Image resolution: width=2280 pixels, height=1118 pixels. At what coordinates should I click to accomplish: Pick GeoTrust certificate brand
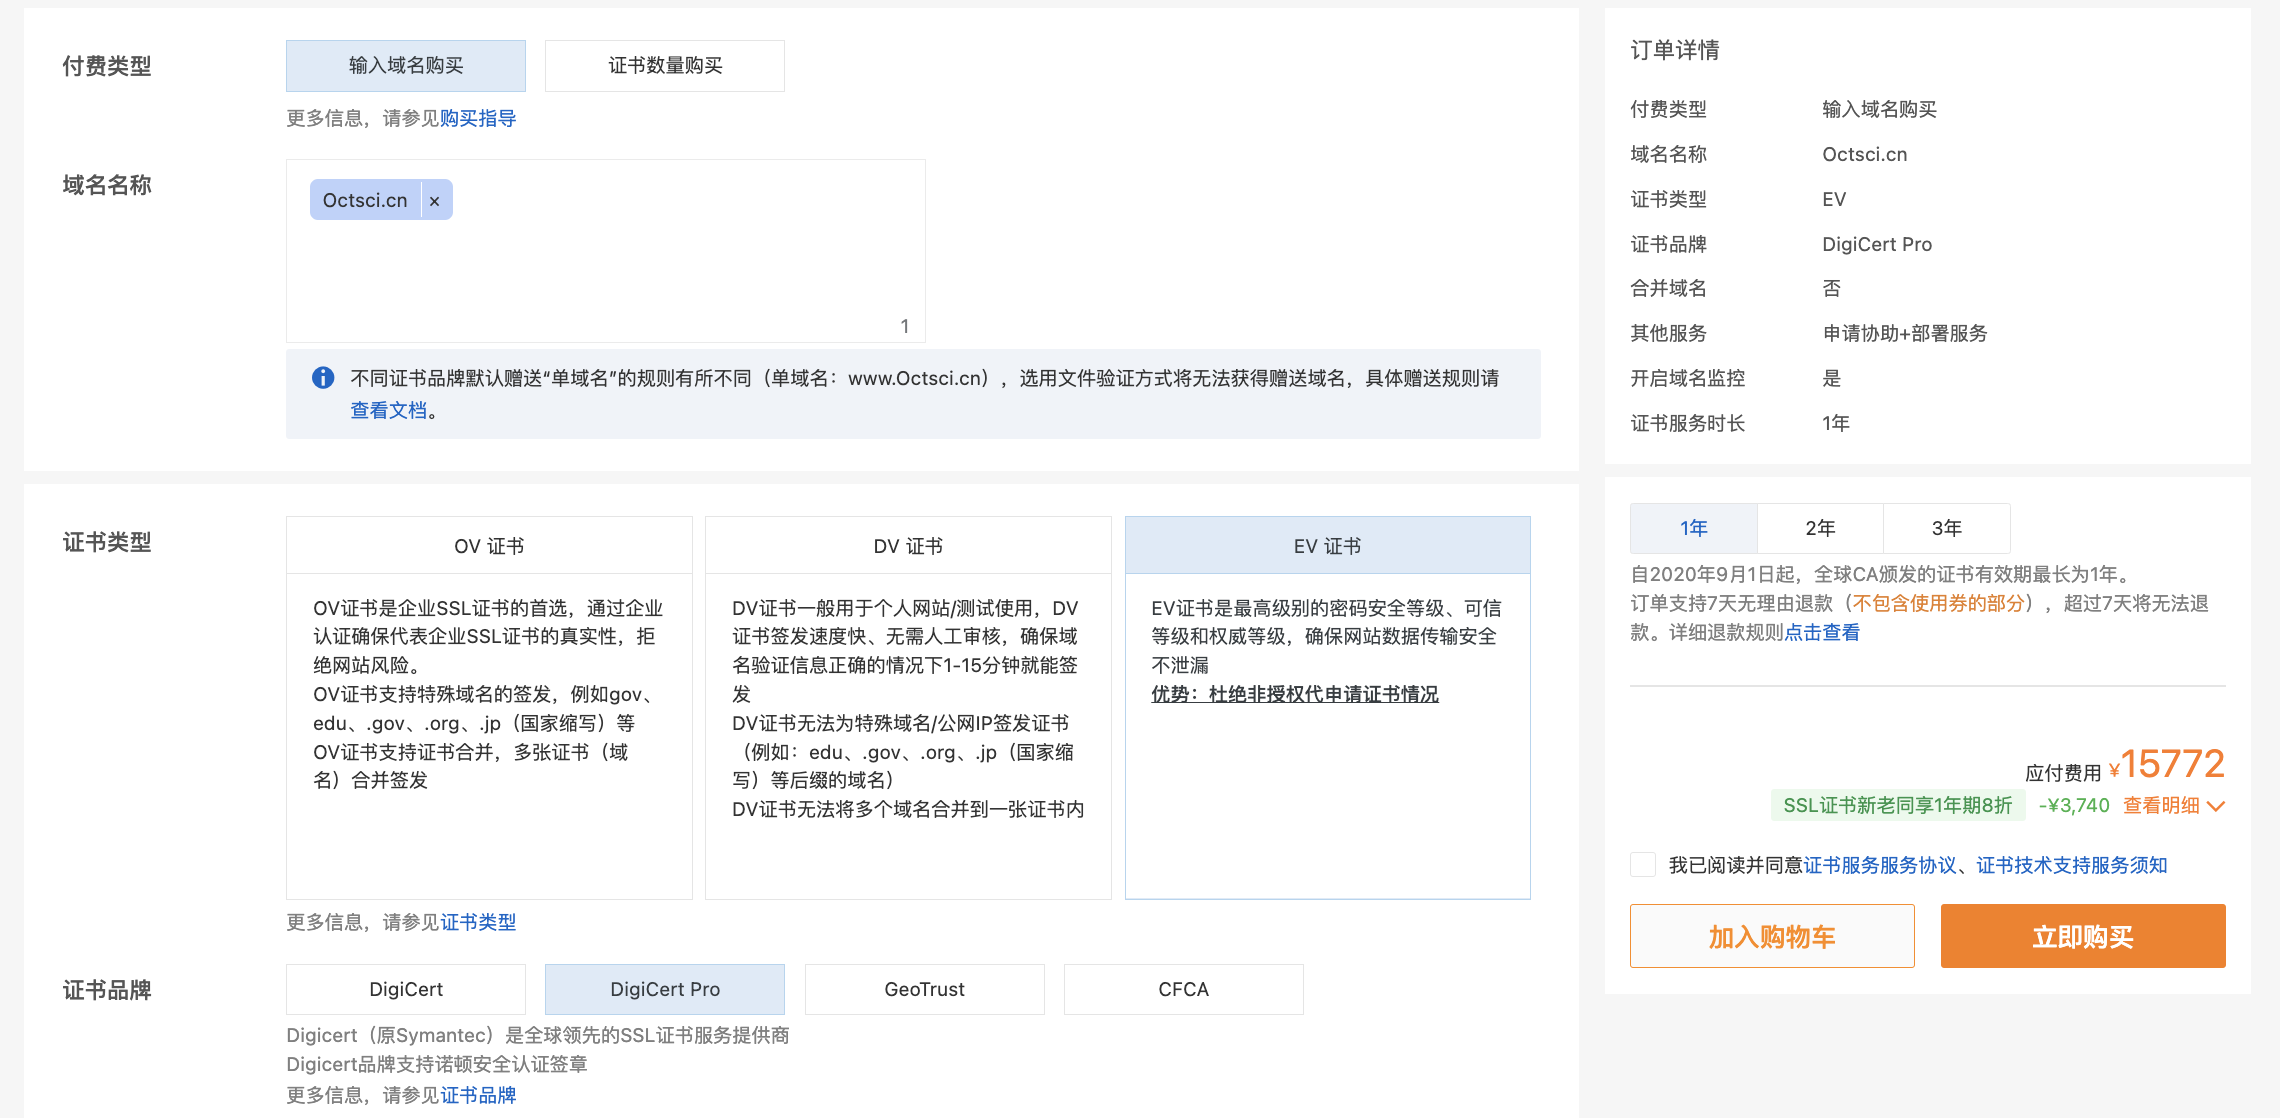[x=923, y=989]
